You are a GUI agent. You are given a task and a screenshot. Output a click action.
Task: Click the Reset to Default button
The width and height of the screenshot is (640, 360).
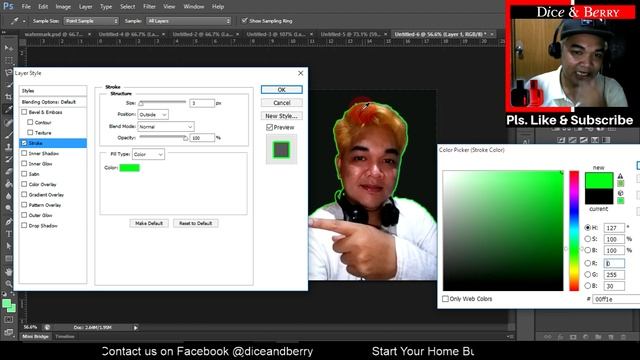click(x=196, y=223)
